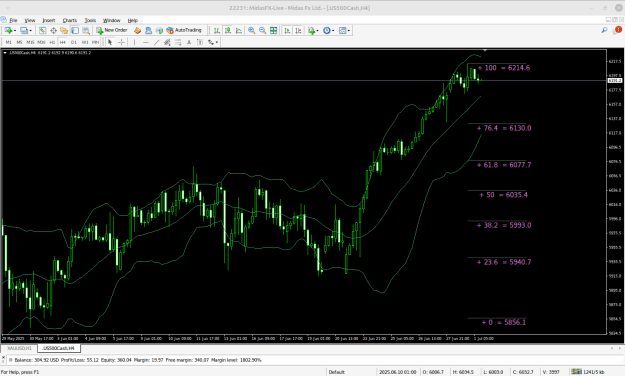
Task: Switch to the W1 timeframe
Action: pos(85,42)
